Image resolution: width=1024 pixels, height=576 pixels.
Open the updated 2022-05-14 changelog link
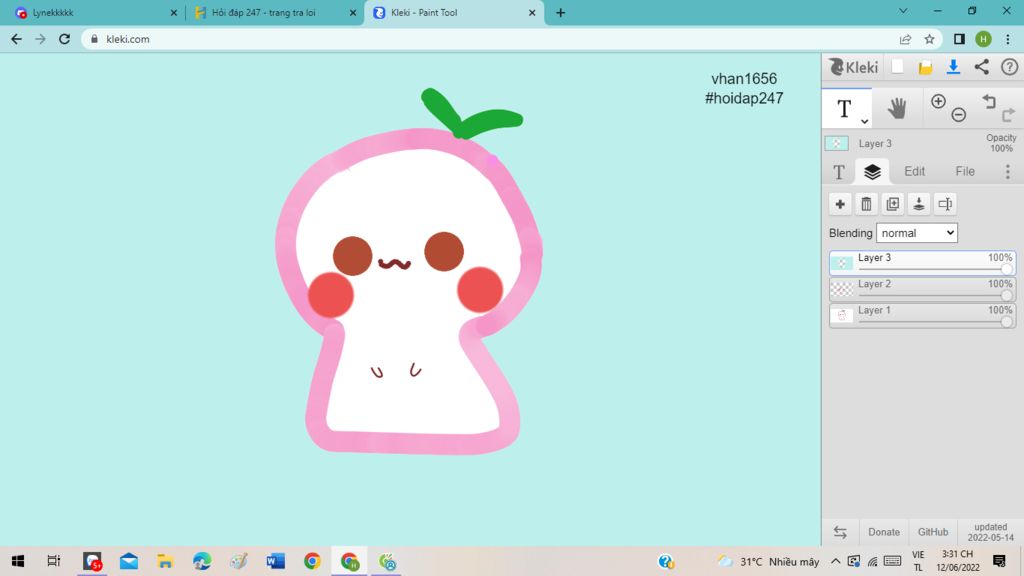pos(991,532)
